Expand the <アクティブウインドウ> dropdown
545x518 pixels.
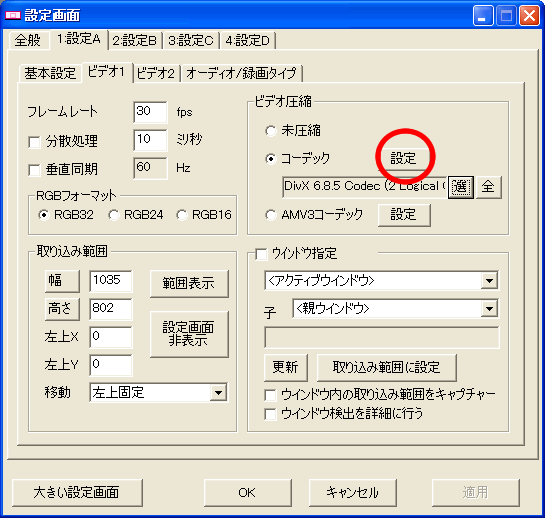pos(381,281)
